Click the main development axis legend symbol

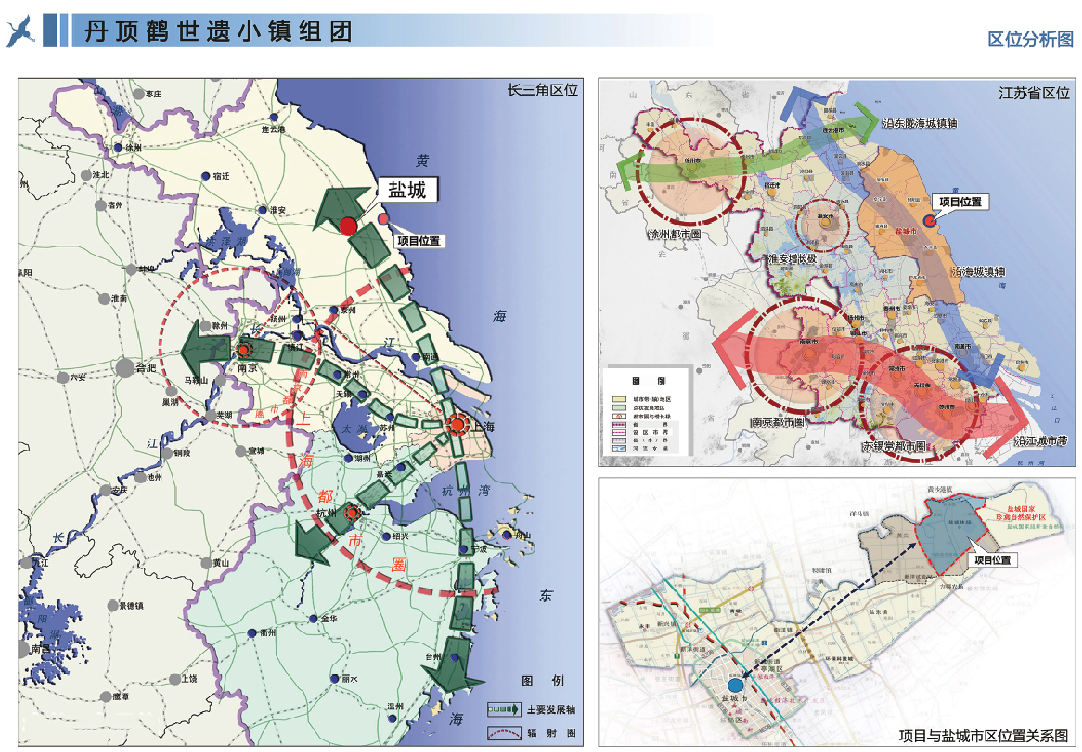(504, 710)
